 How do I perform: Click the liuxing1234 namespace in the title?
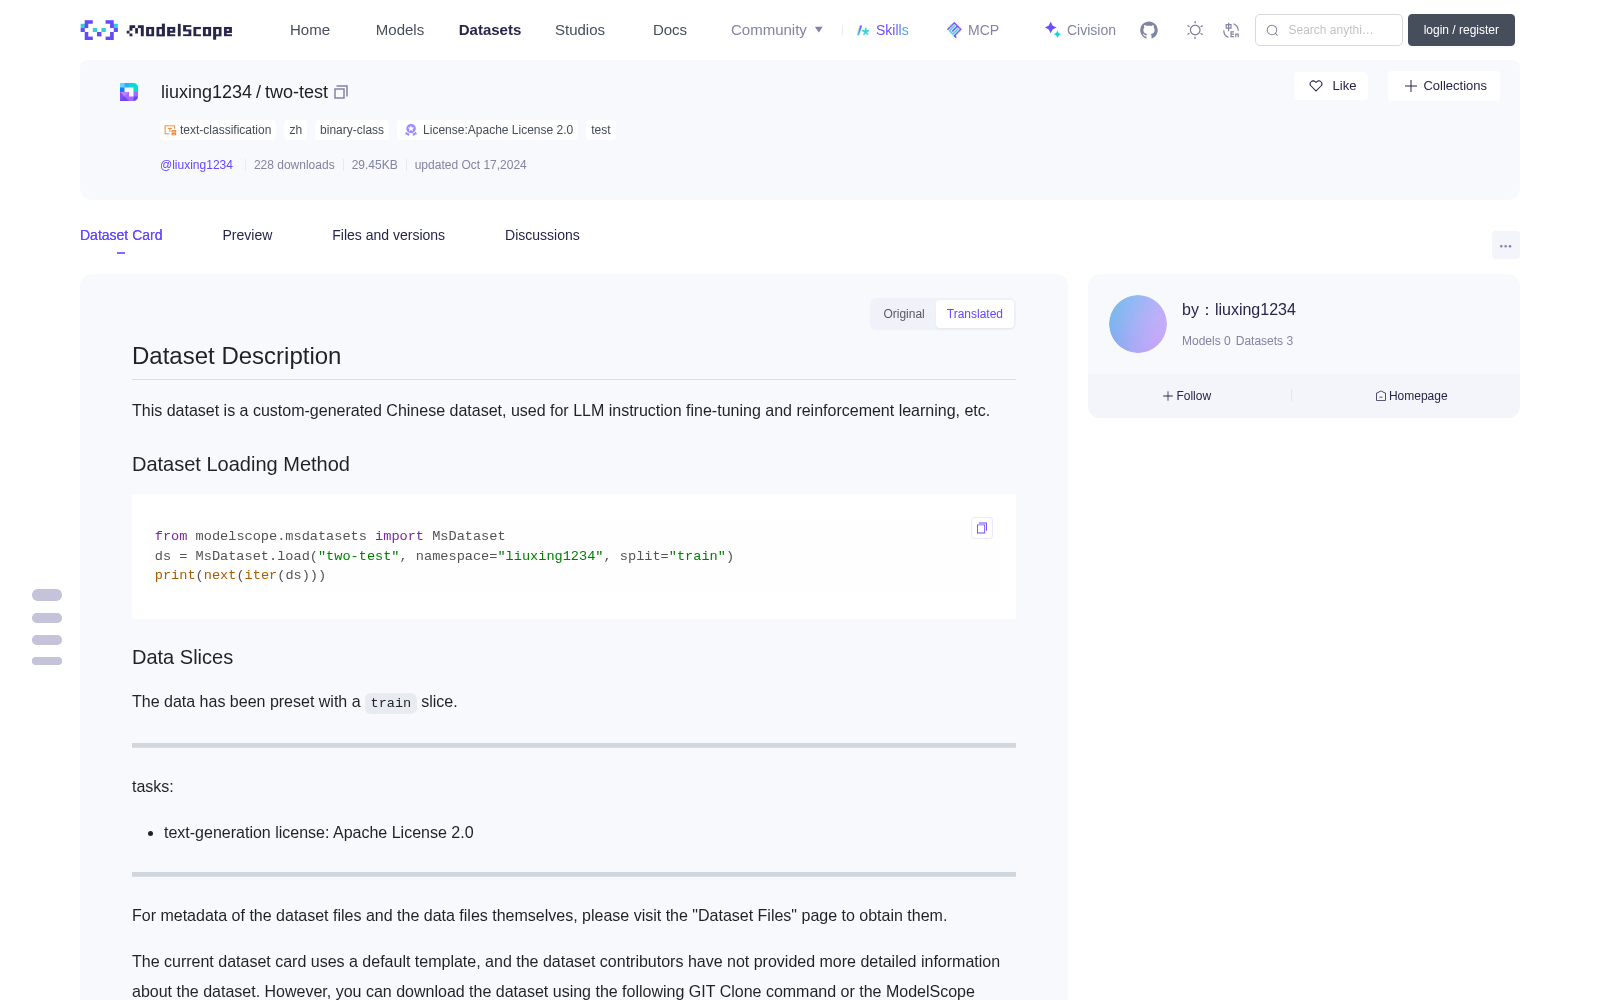click(206, 92)
